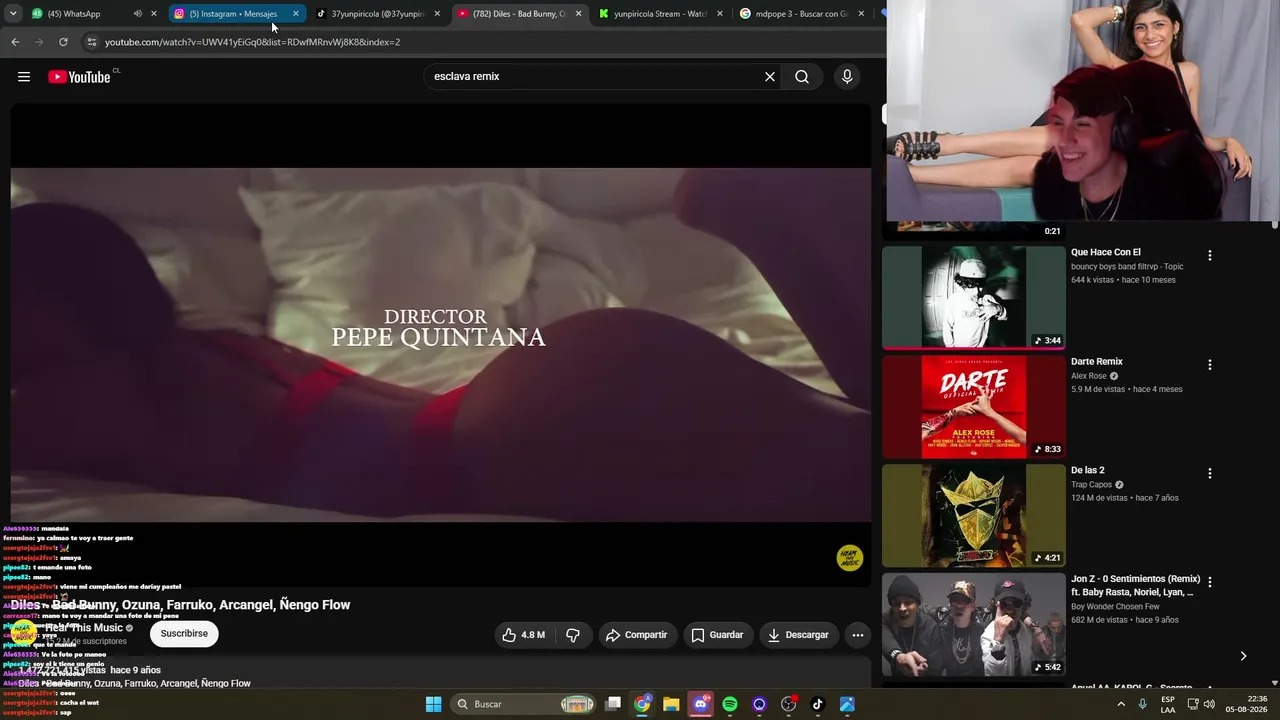Open OBS Studio from the taskbar
1280x720 pixels.
coord(788,704)
